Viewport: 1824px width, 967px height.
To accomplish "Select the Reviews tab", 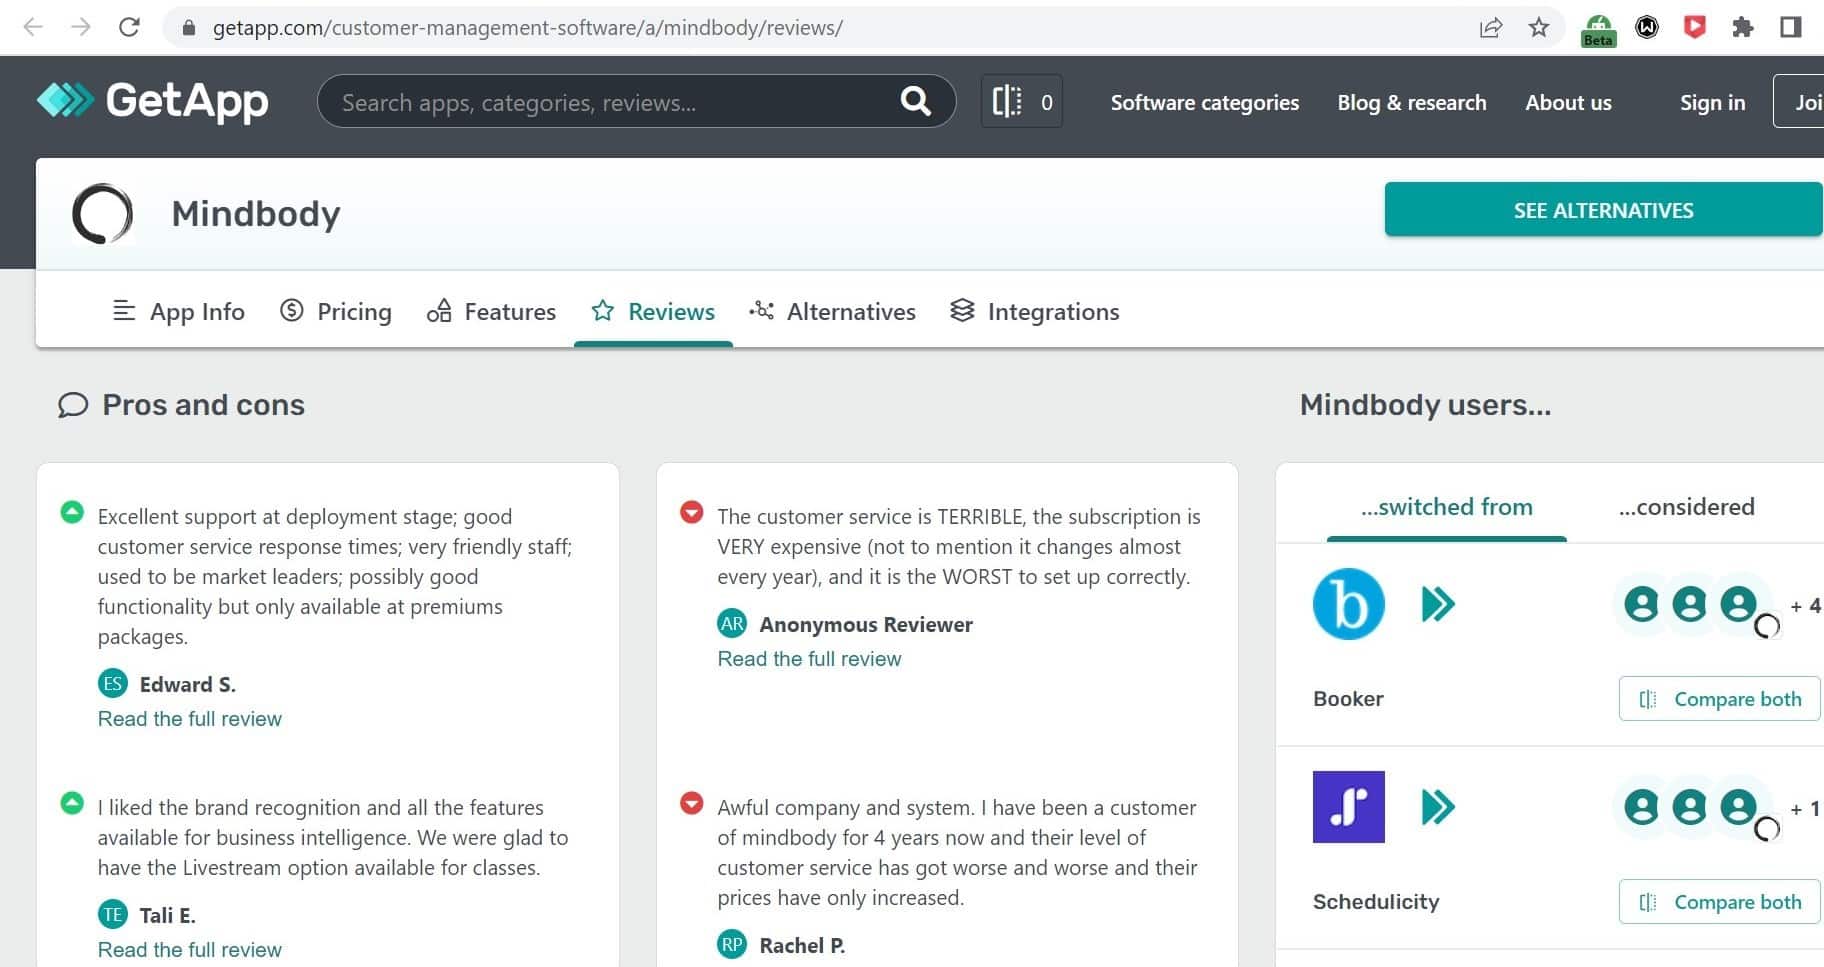I will pos(653,312).
